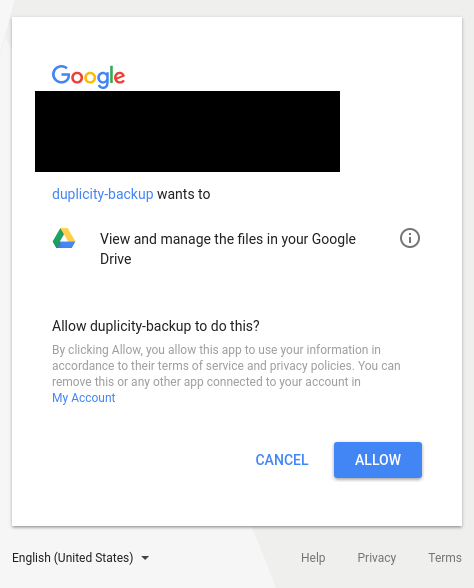This screenshot has width=474, height=588.
Task: Click the 'Allow duplicity-backup to do this?' heading
Action: pos(156,326)
